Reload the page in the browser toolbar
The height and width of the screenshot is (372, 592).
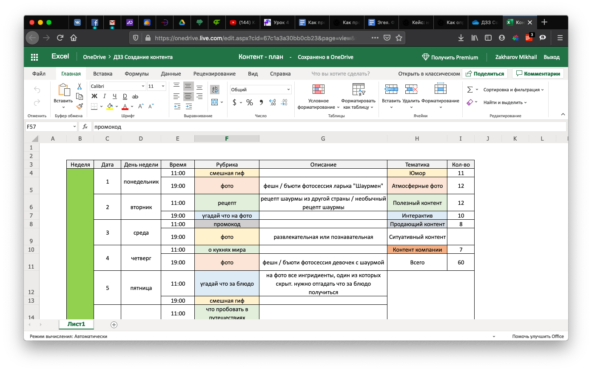click(x=60, y=38)
